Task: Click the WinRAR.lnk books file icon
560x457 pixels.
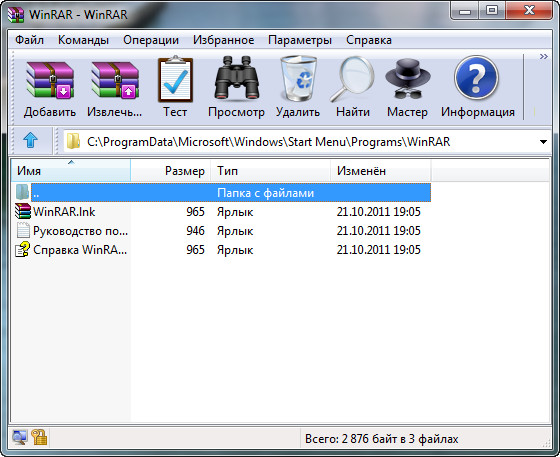Action: point(23,211)
